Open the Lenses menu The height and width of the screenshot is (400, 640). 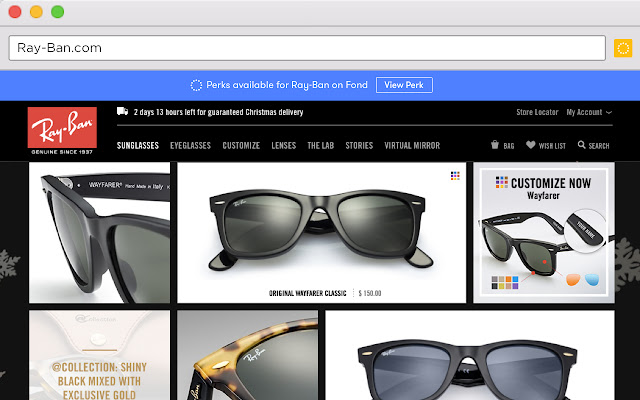[x=284, y=145]
